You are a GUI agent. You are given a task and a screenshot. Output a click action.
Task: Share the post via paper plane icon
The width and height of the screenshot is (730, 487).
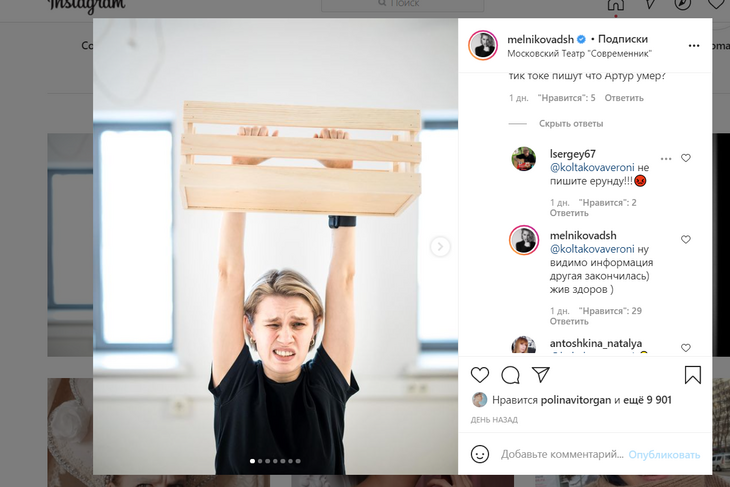[x=541, y=374]
